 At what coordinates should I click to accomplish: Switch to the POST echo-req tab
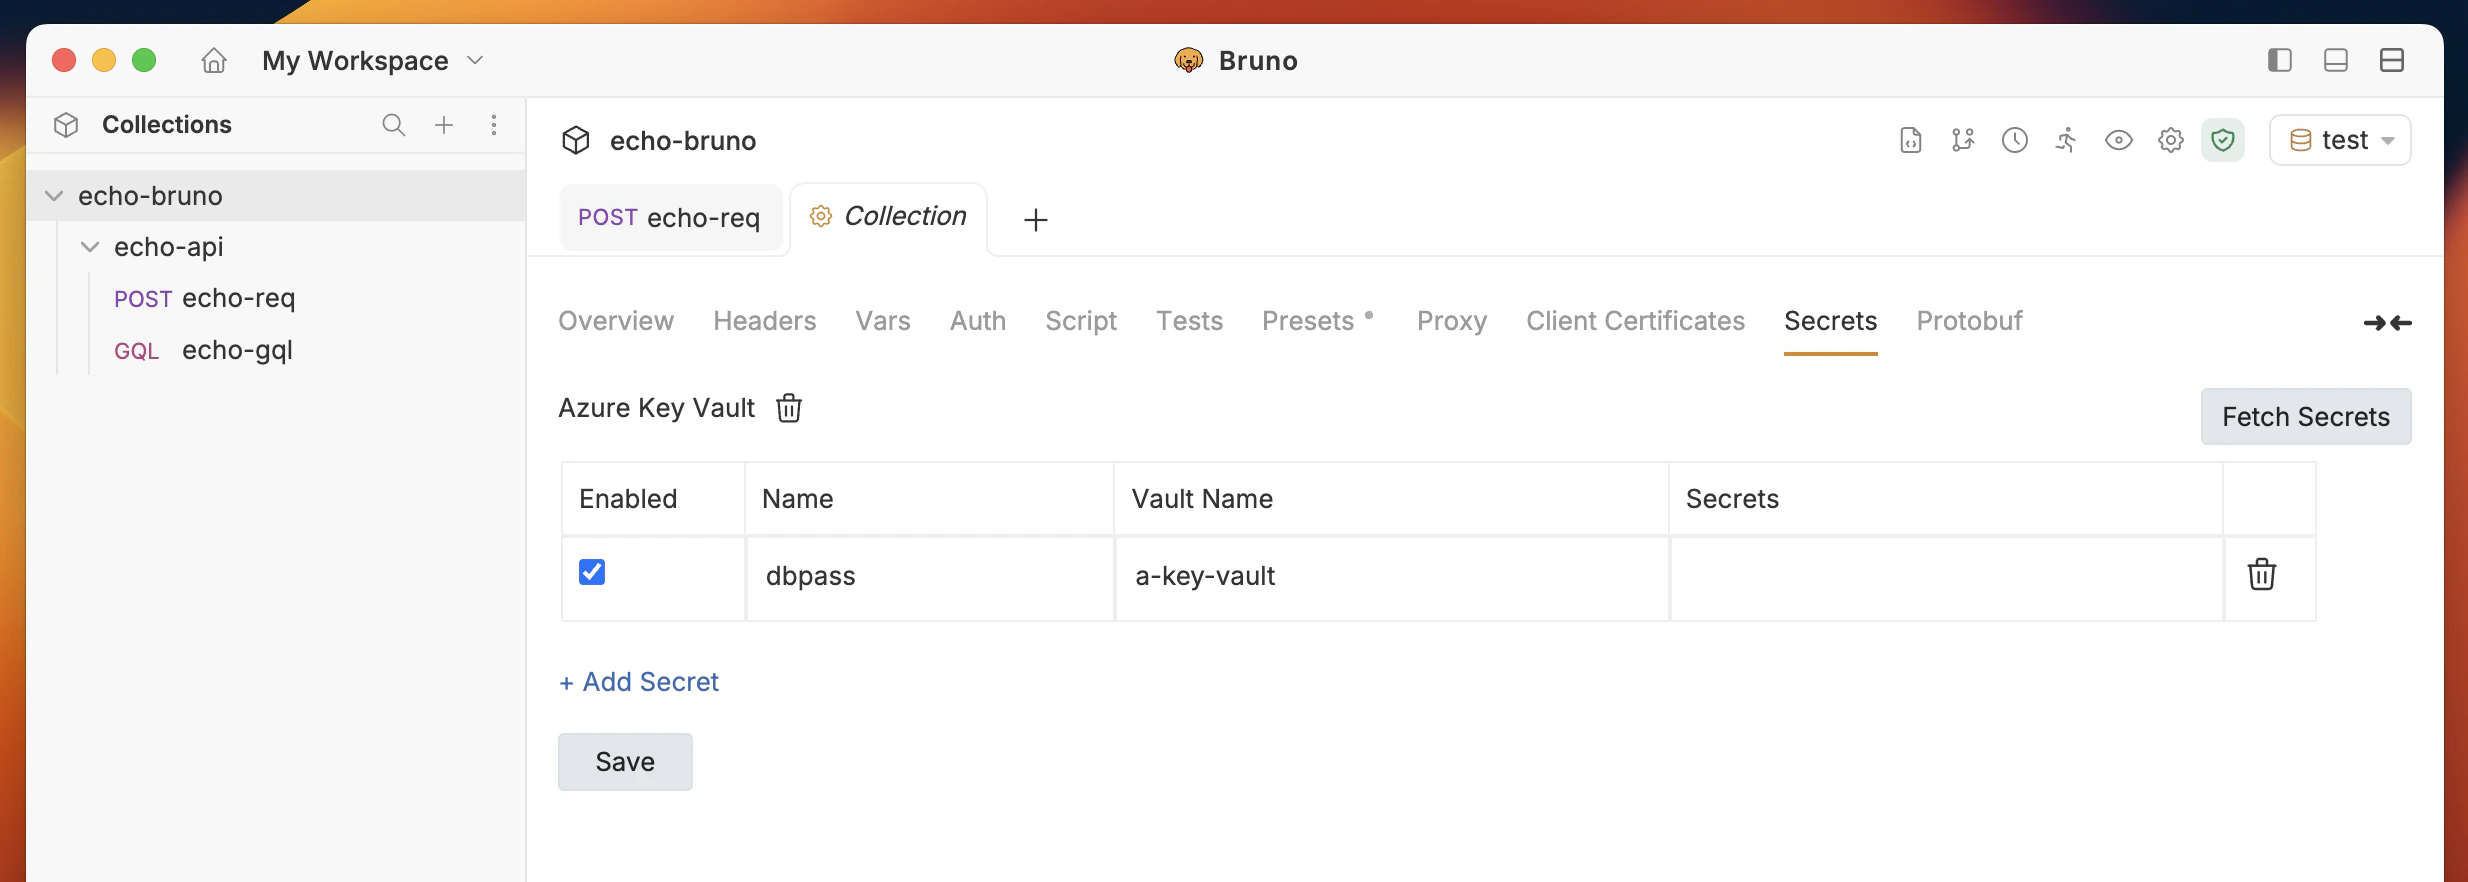[x=670, y=217]
